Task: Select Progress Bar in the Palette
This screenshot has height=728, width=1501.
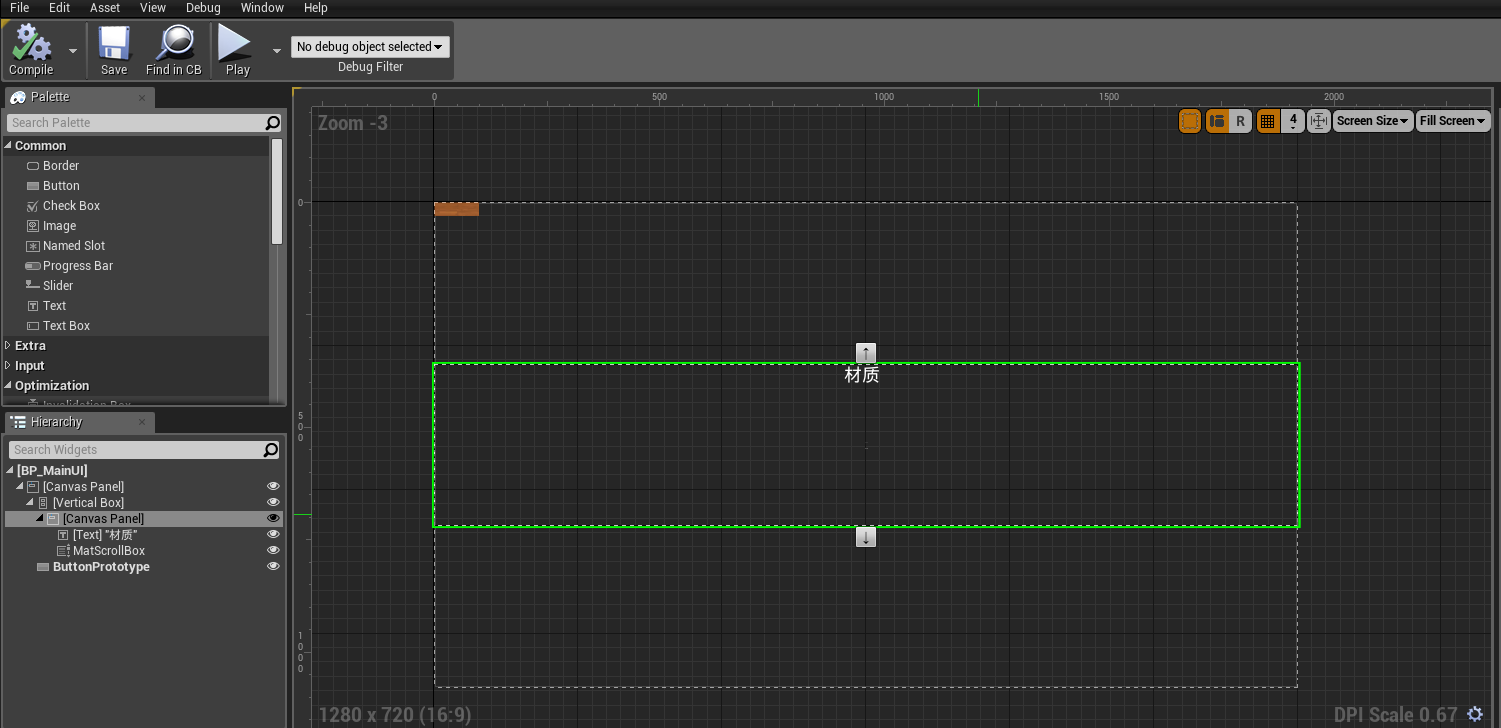Action: (77, 266)
